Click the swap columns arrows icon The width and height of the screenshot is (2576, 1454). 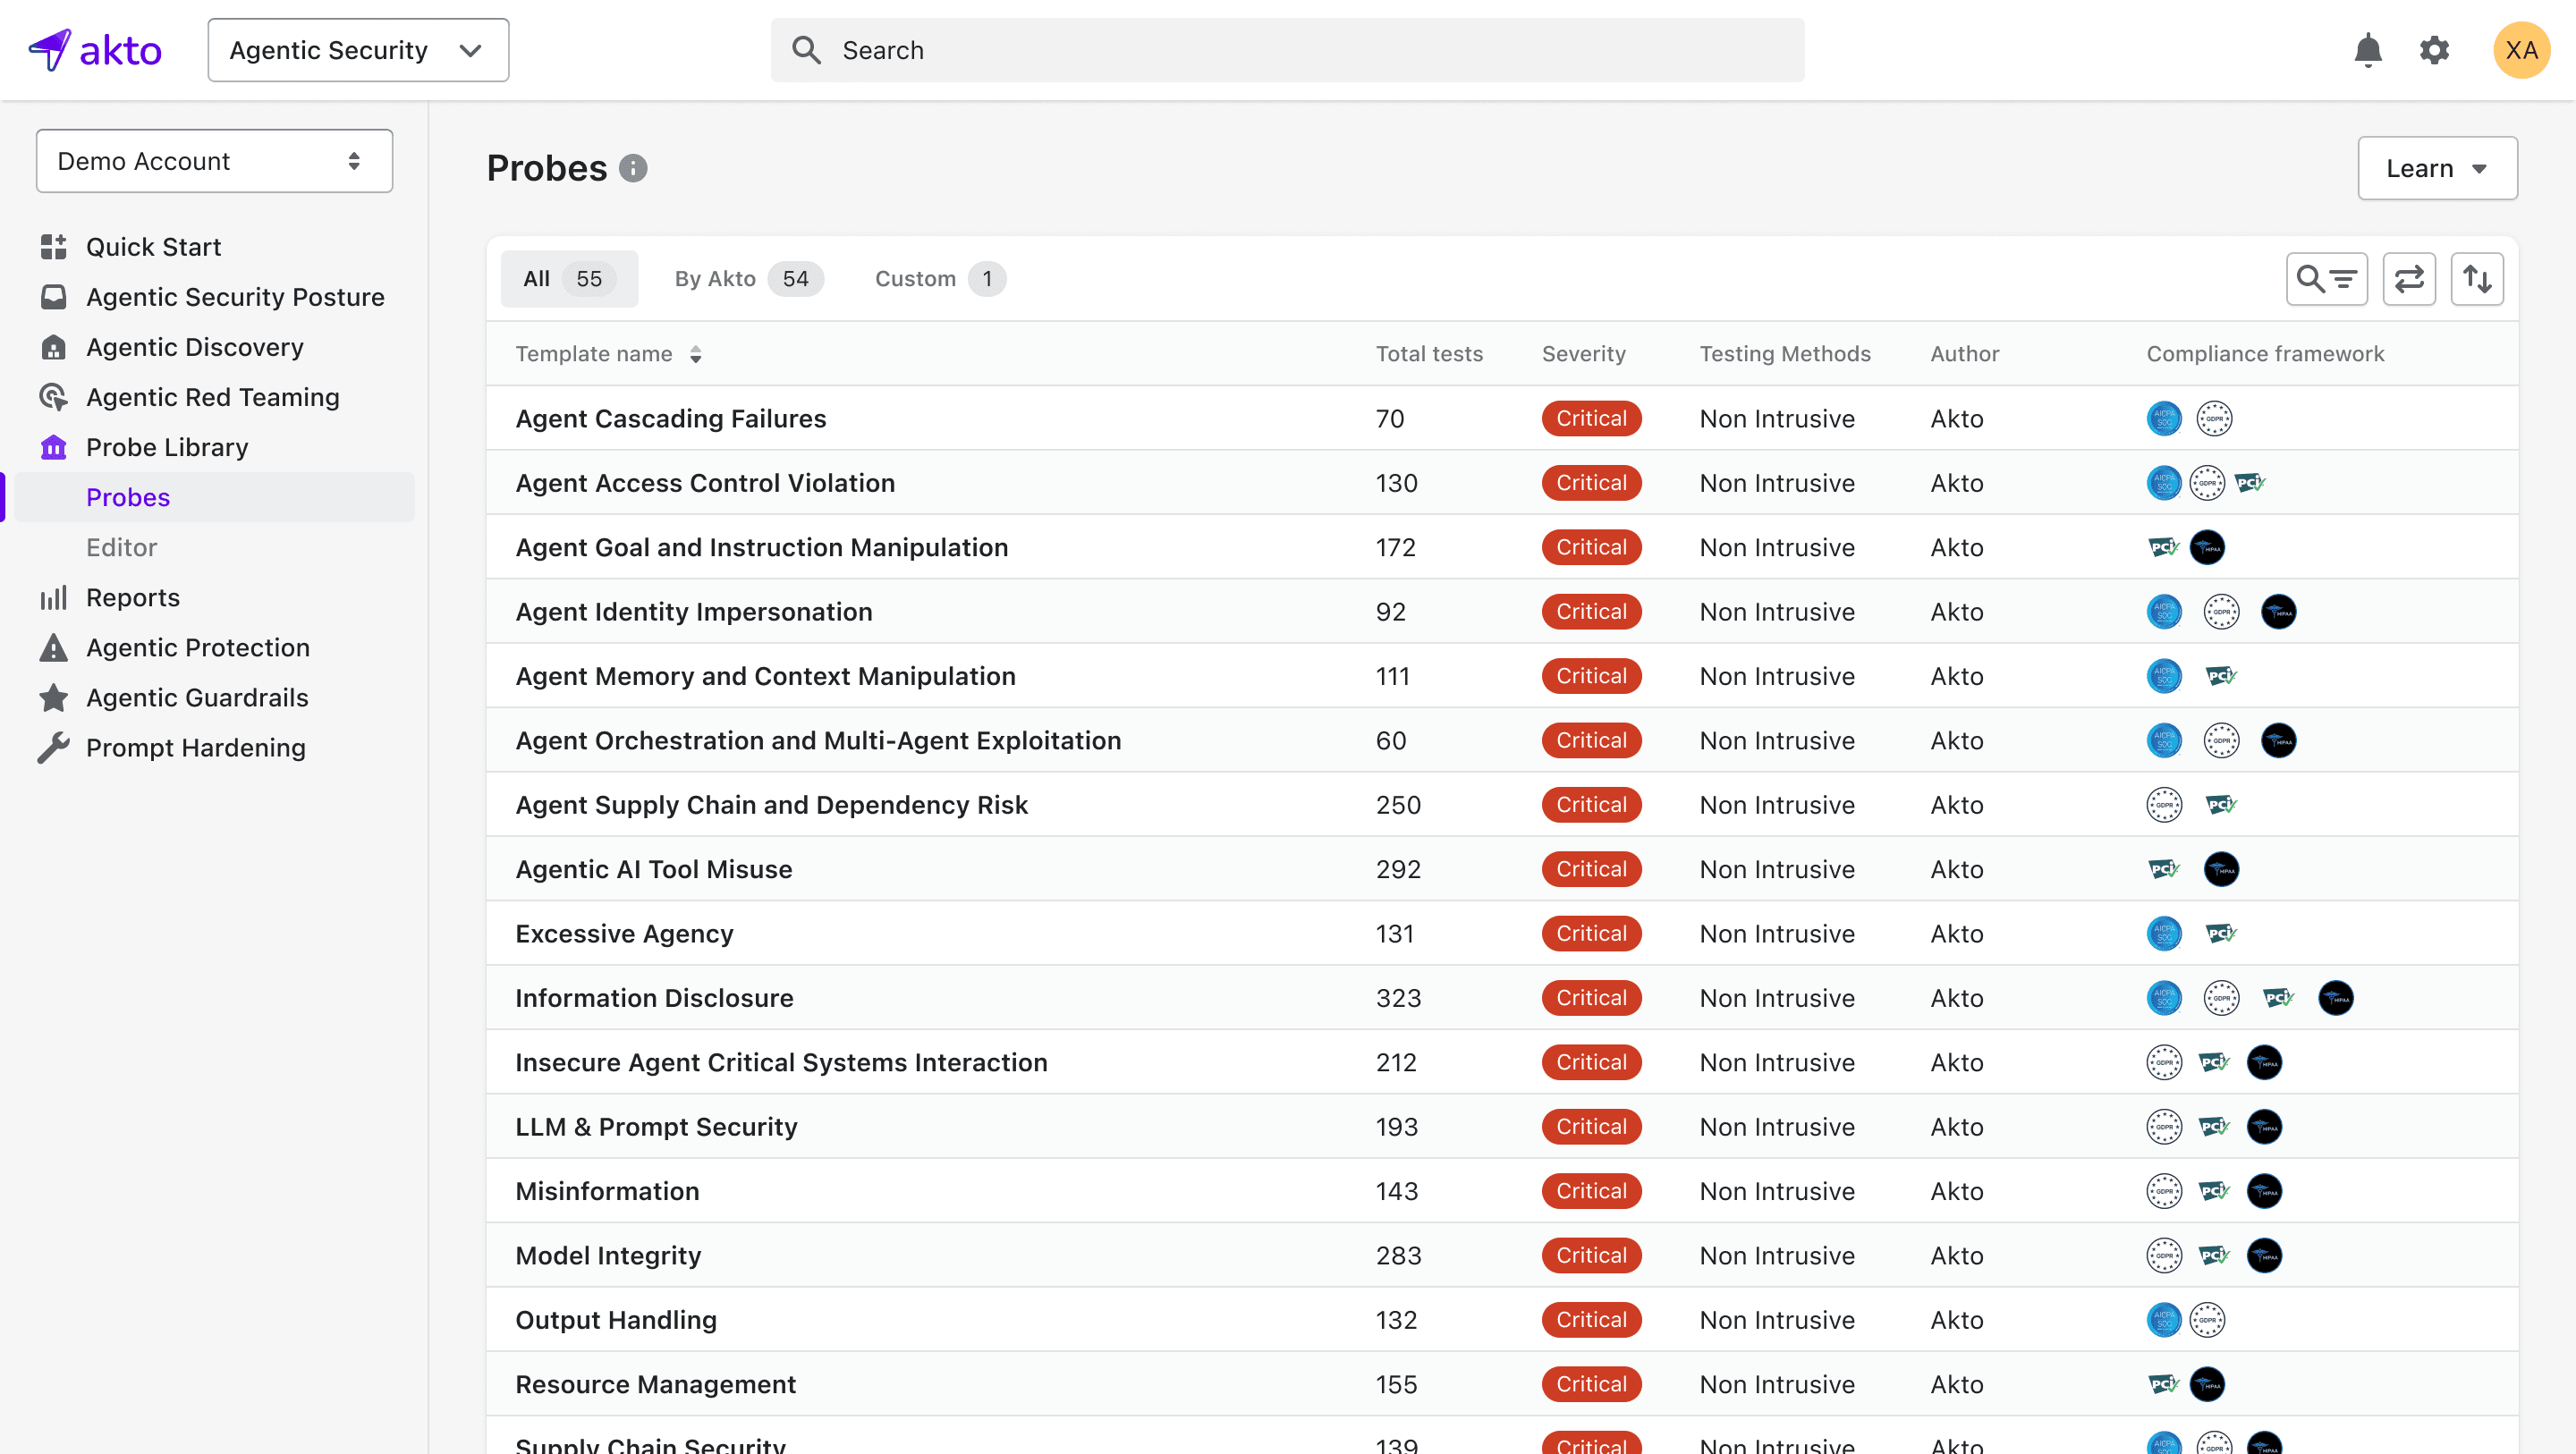click(x=2408, y=279)
